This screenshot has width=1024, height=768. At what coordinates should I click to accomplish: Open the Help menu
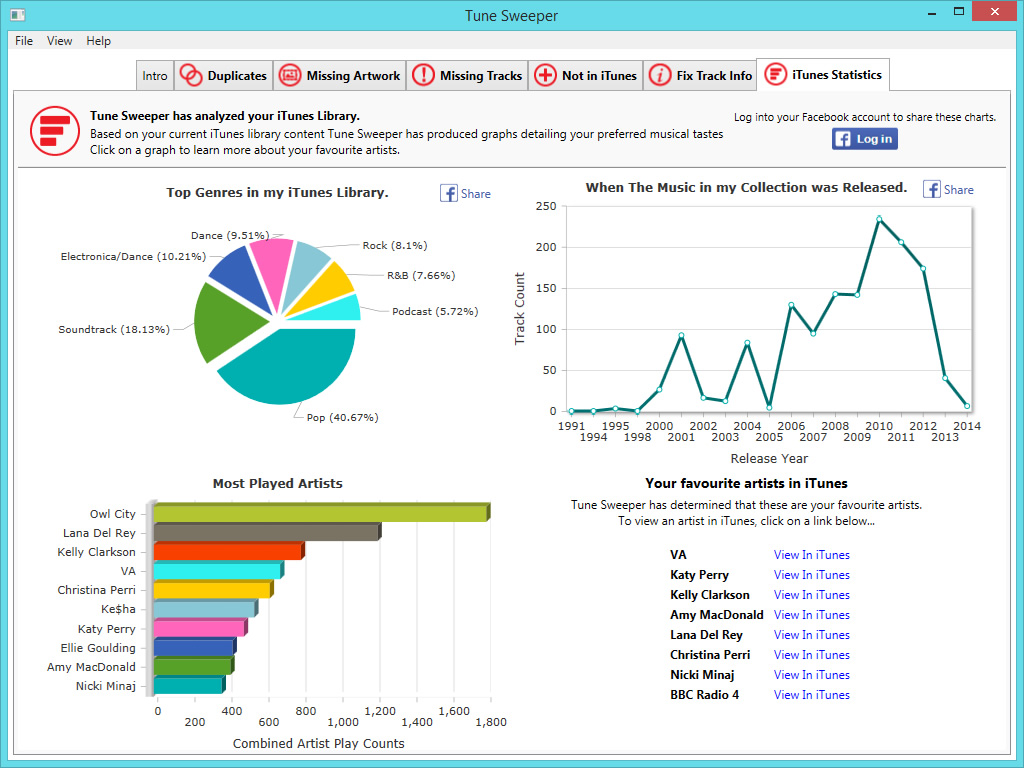(x=98, y=41)
